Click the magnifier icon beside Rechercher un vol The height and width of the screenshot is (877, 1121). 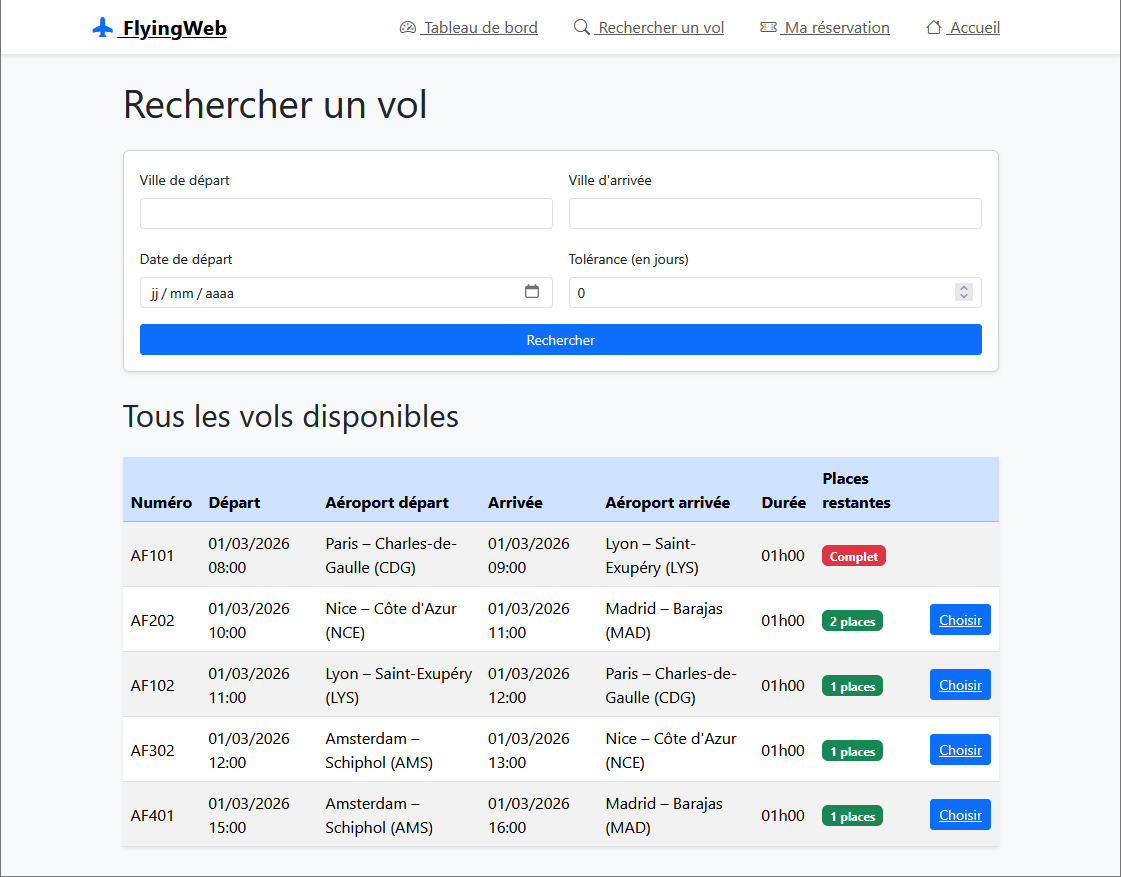pyautogui.click(x=581, y=27)
